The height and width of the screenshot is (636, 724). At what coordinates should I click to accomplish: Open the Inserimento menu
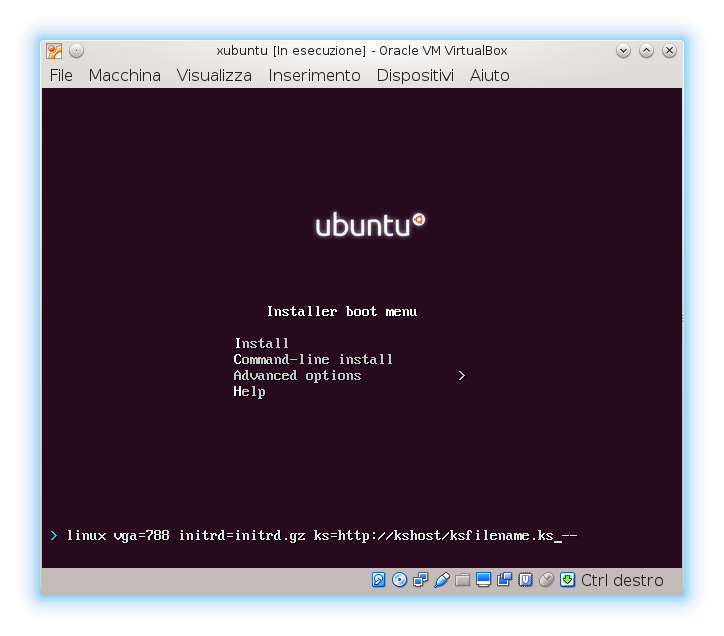[x=314, y=75]
